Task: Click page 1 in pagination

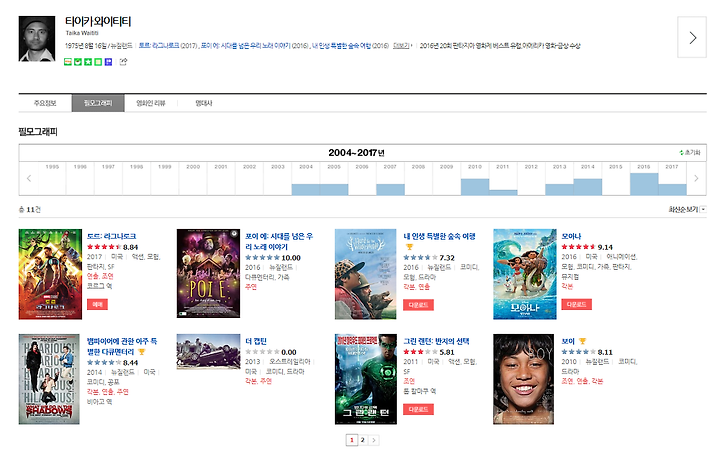Action: (x=352, y=440)
